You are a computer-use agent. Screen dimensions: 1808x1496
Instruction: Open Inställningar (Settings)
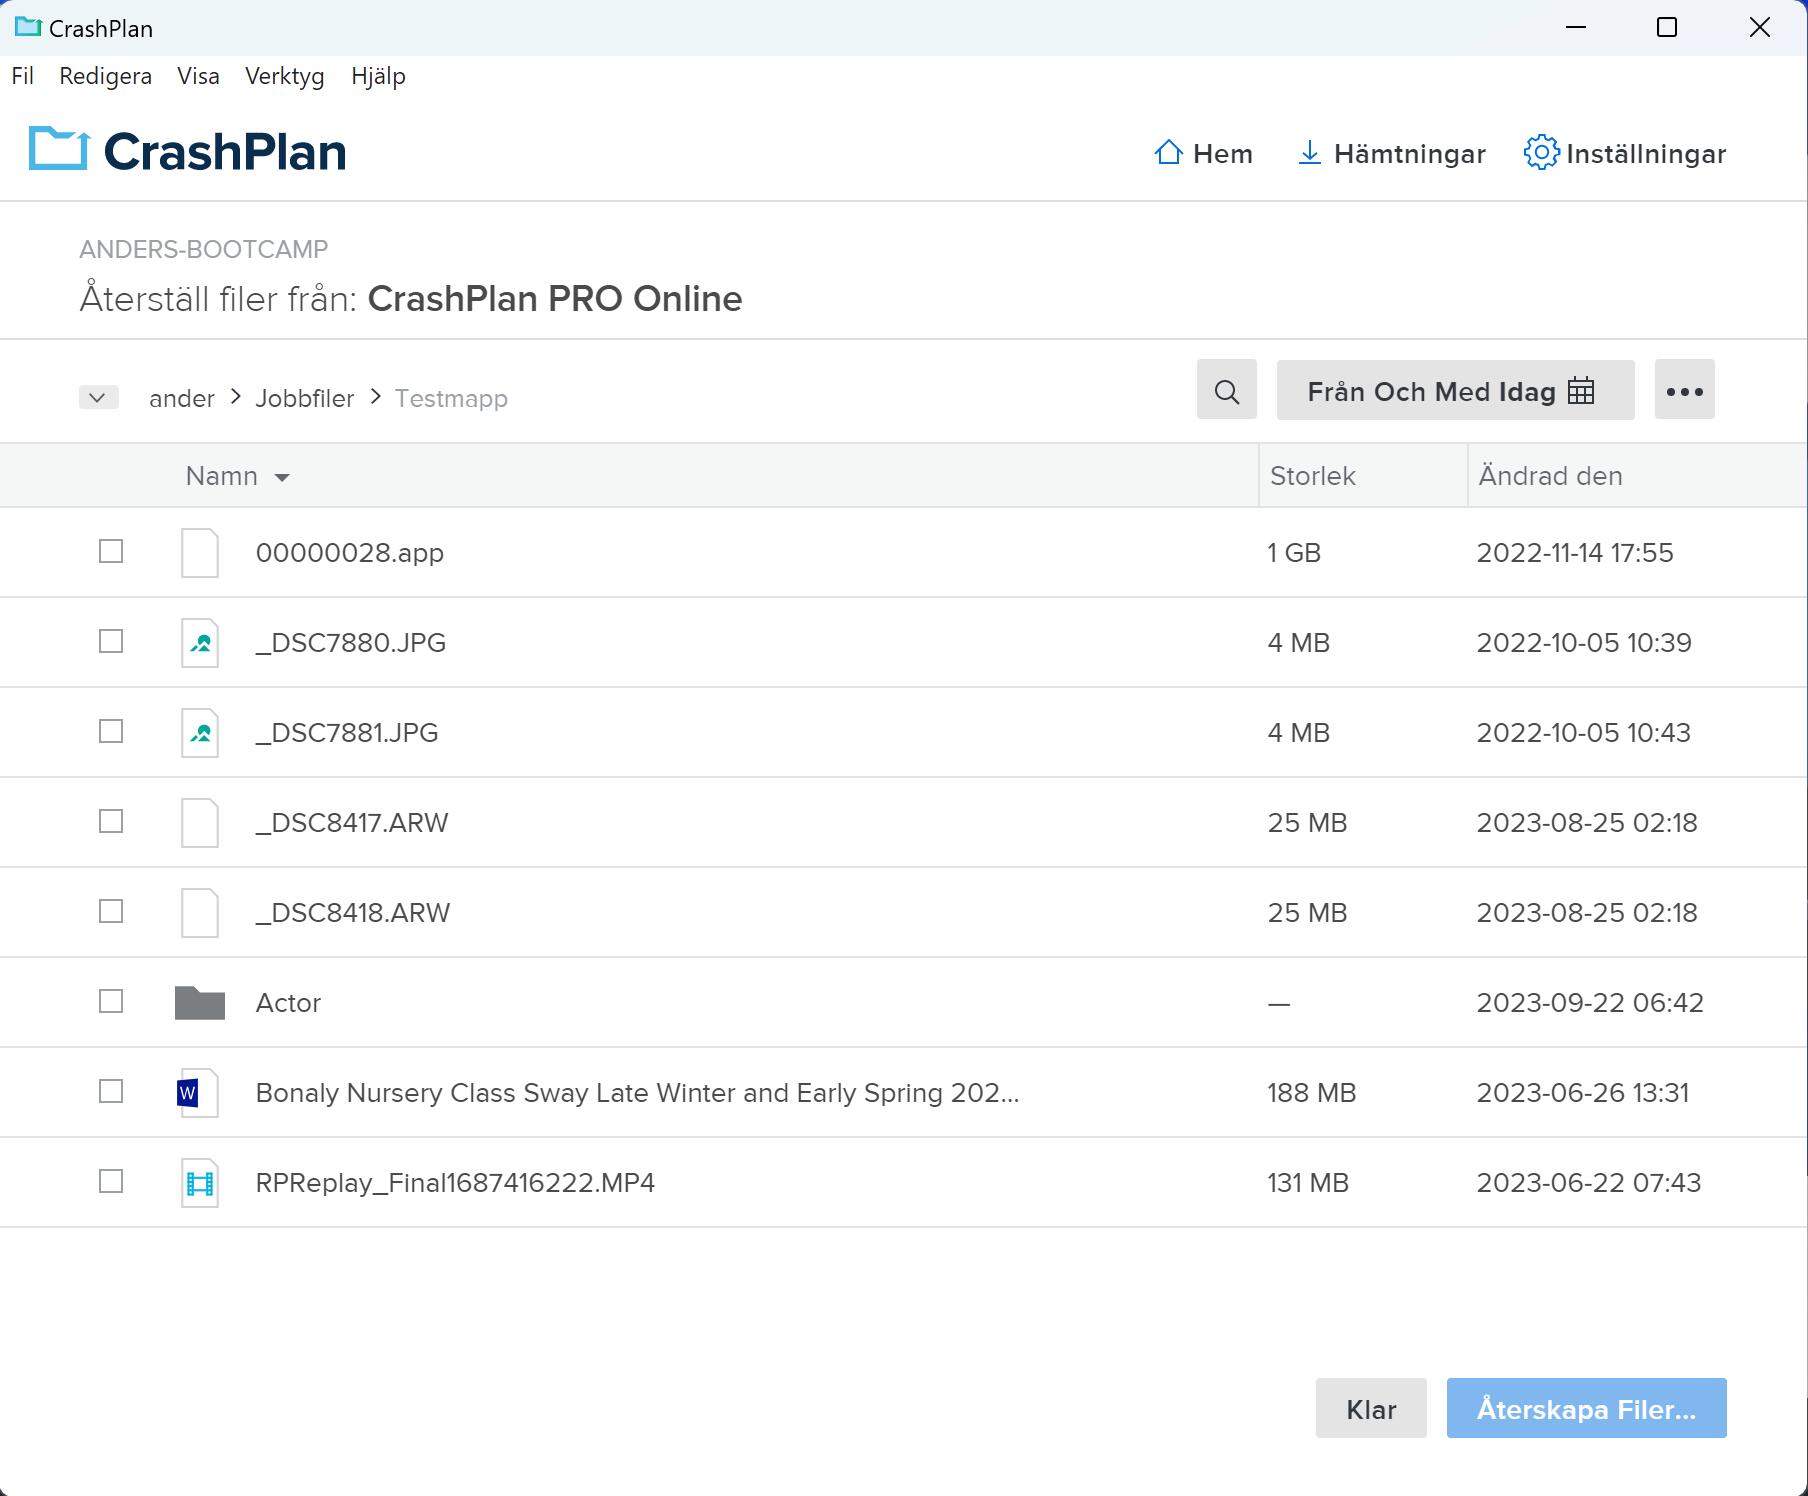point(1626,153)
